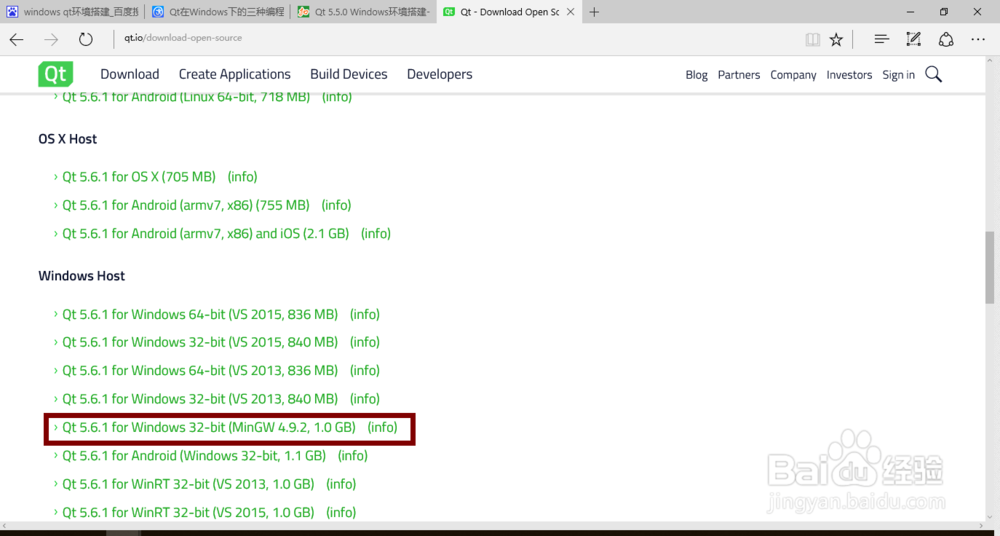1000x536 pixels.
Task: Open info for Windows 64-bit VS 2015
Action: [x=365, y=315]
